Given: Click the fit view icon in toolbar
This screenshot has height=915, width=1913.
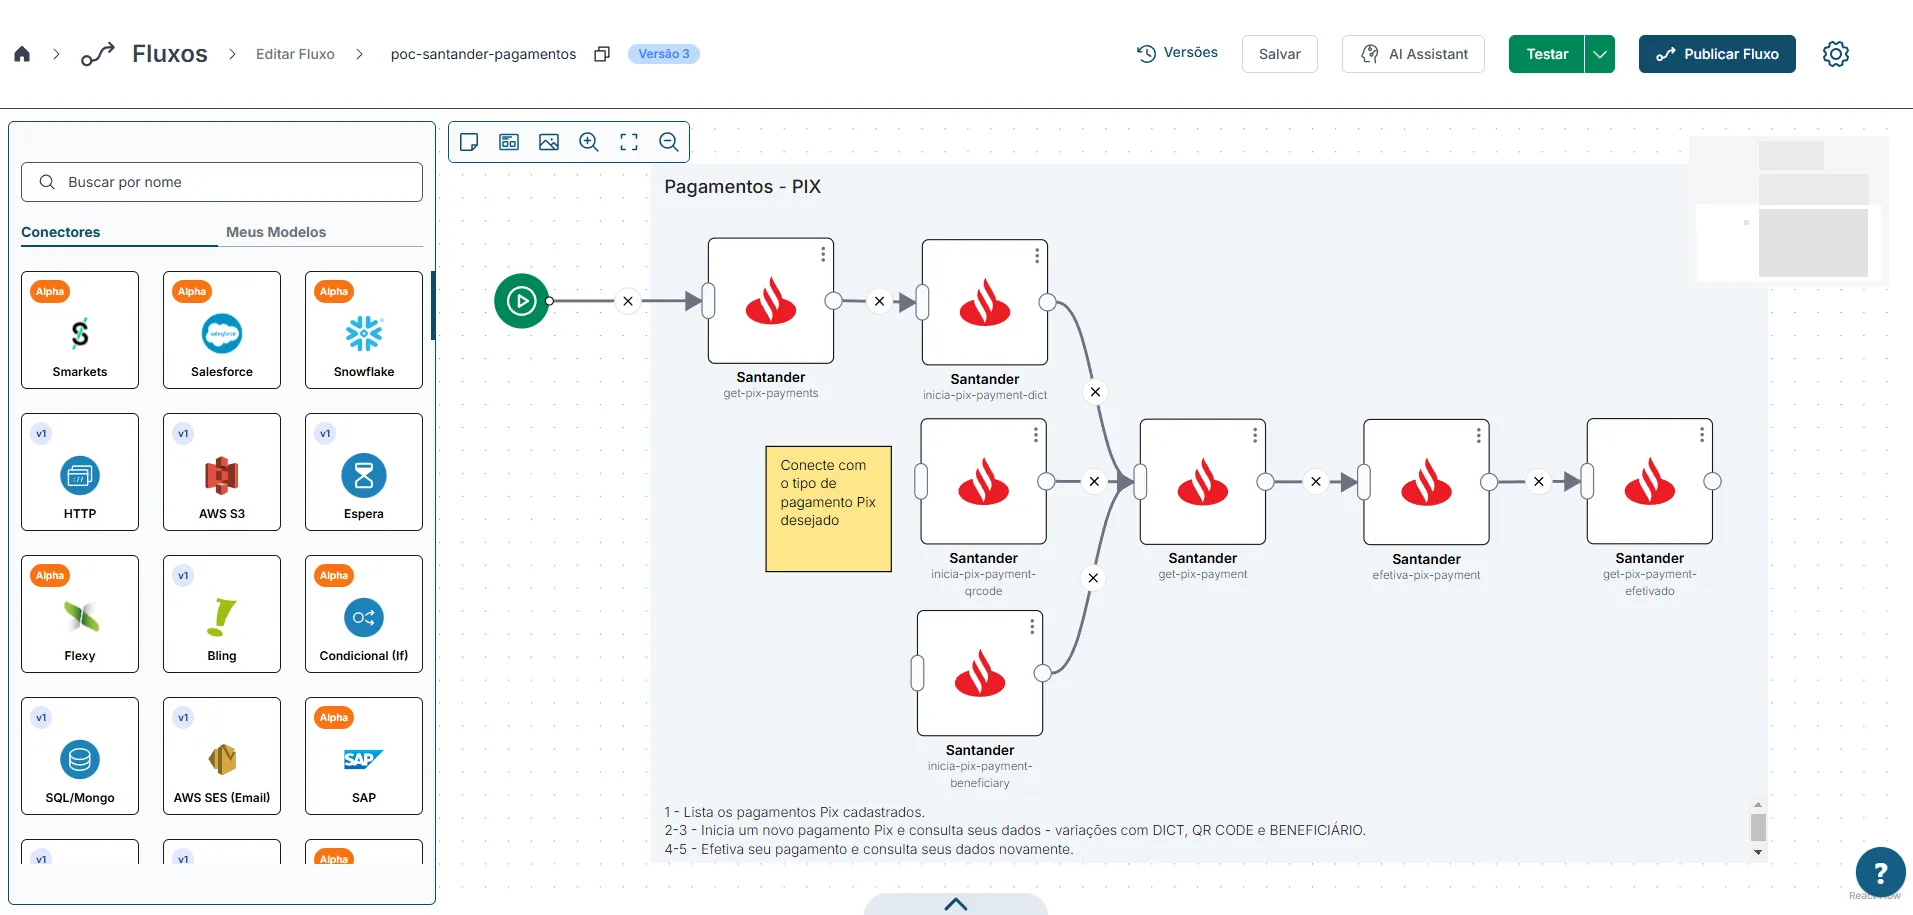Looking at the screenshot, I should pos(629,142).
